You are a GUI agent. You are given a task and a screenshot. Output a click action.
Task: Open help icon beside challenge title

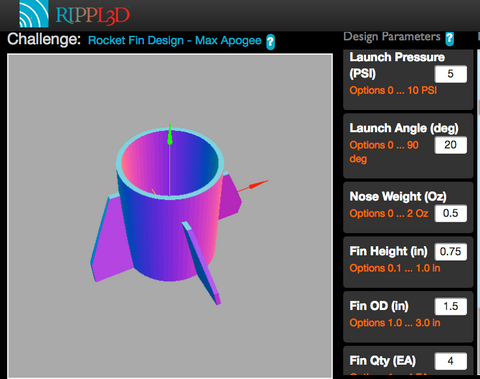coord(271,42)
